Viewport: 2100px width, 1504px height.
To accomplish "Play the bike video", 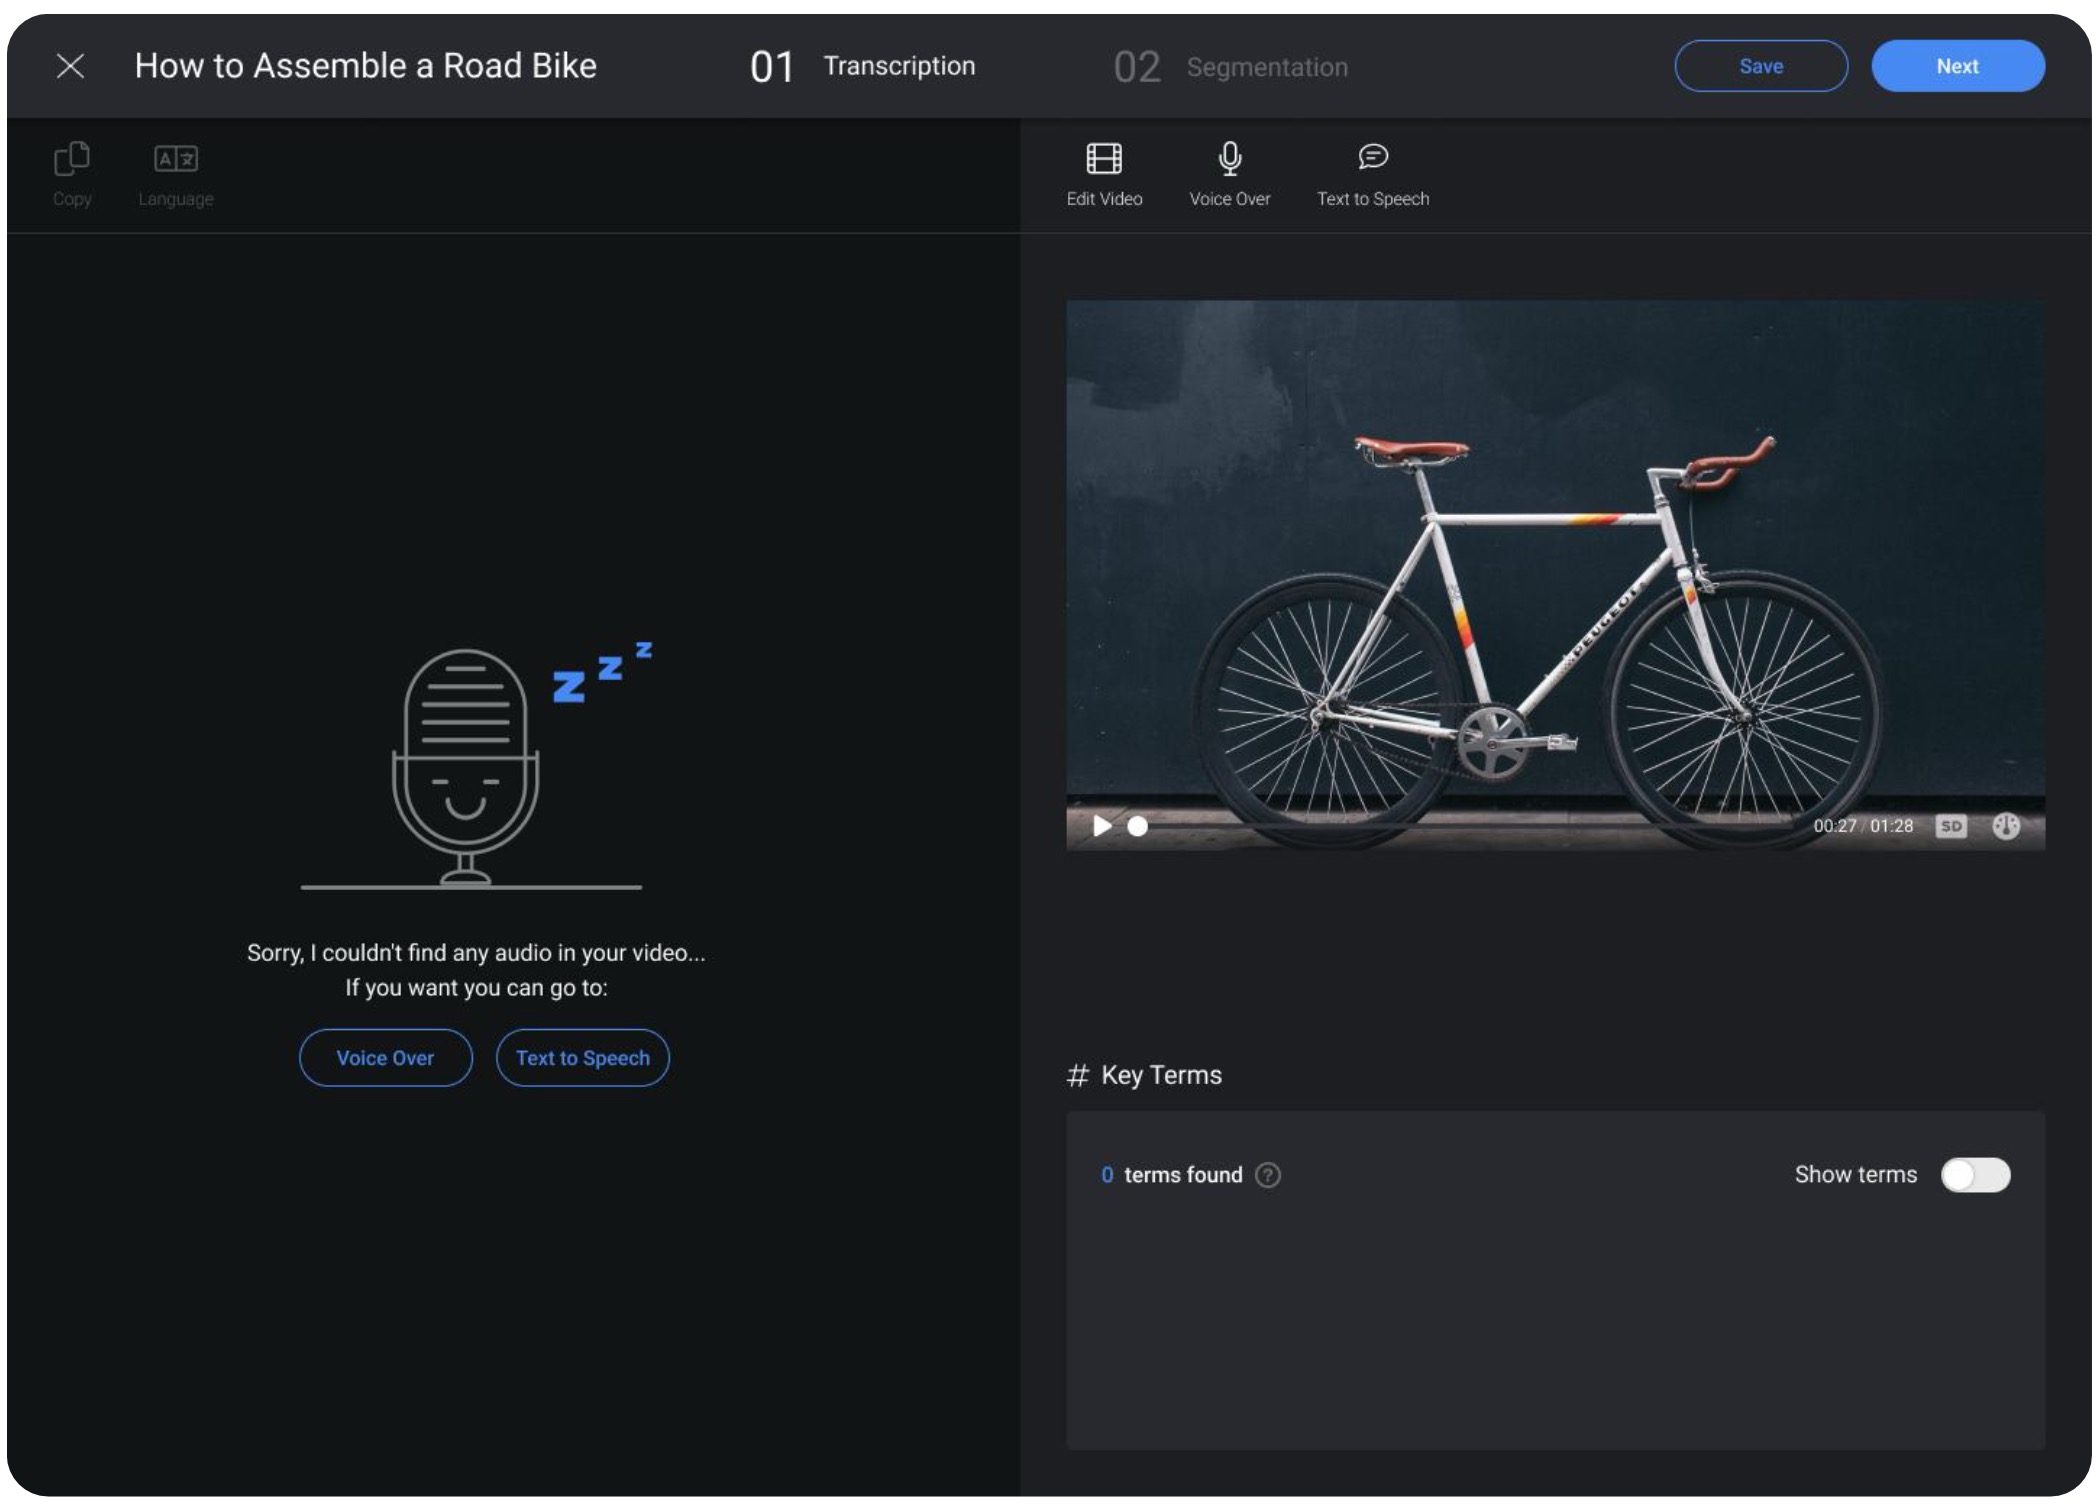I will coord(1101,826).
